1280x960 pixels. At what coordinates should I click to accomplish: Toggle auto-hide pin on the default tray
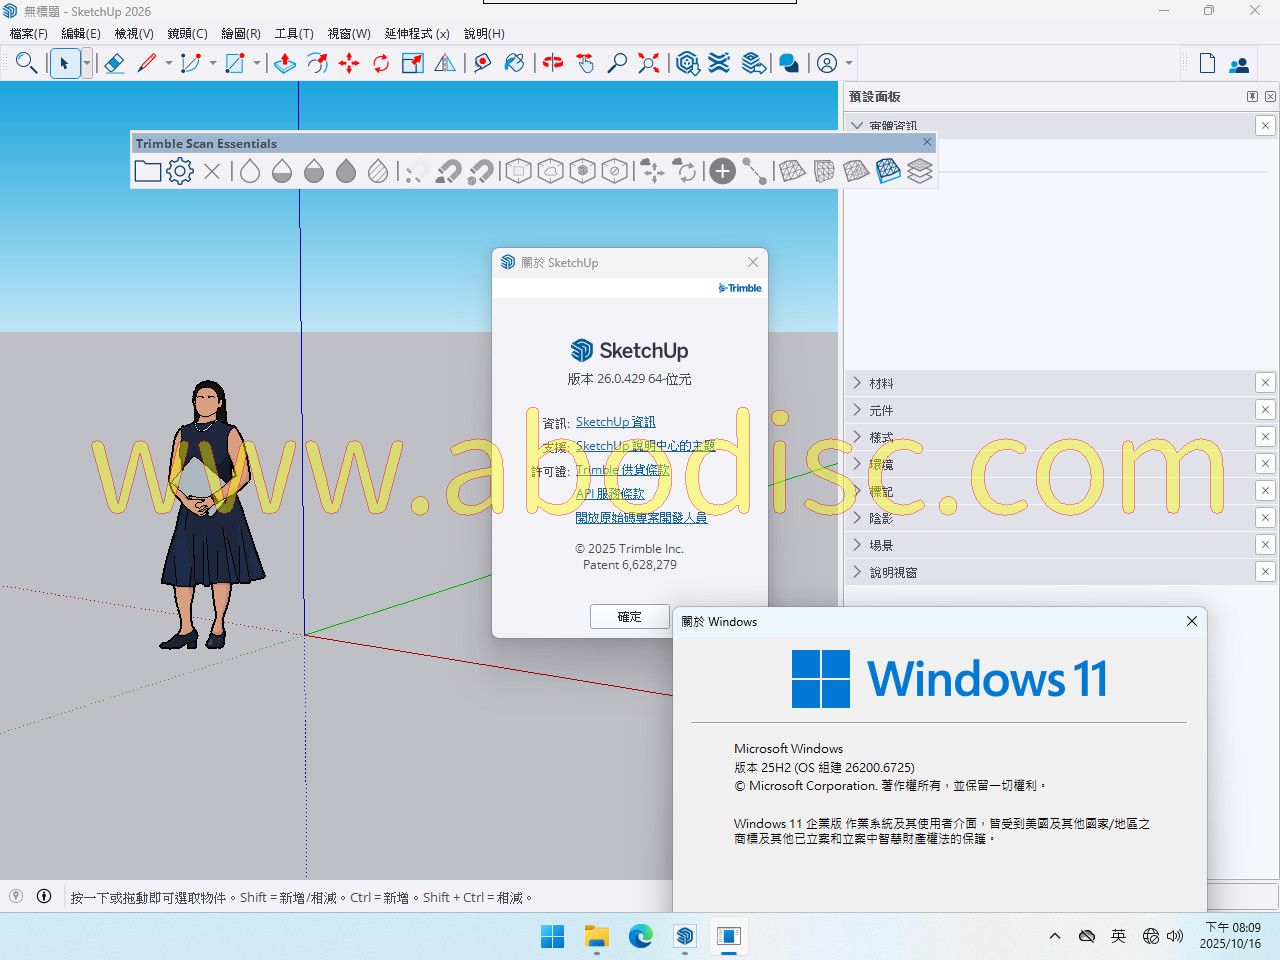[1252, 97]
